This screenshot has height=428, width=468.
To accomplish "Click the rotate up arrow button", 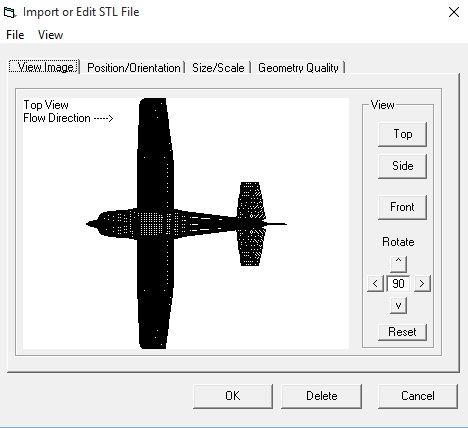I will click(x=398, y=264).
